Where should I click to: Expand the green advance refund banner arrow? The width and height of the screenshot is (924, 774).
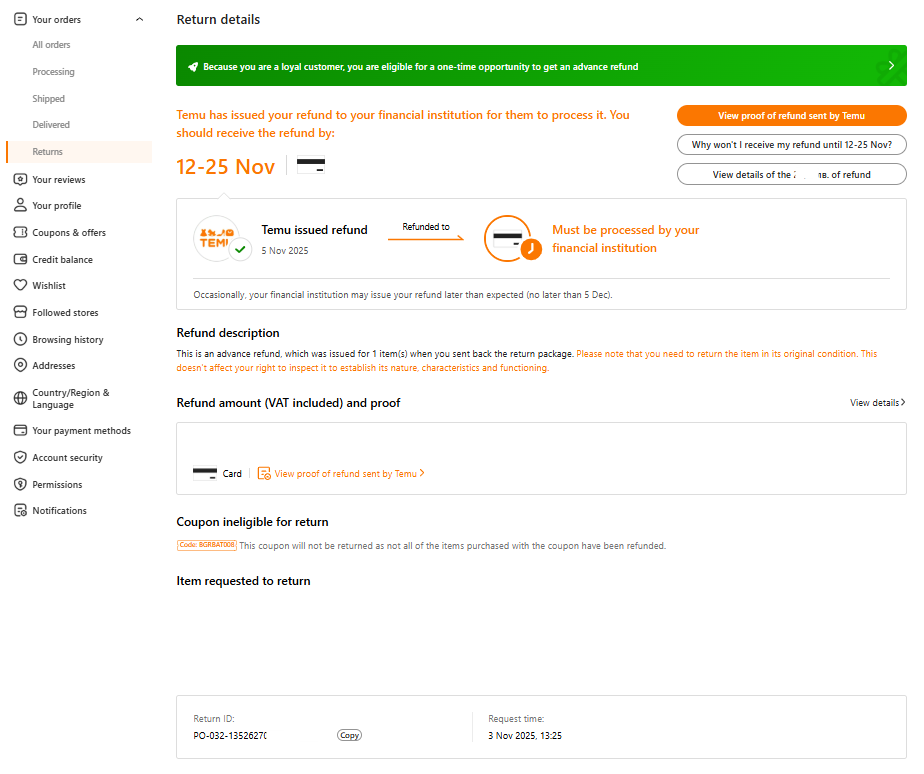[890, 66]
